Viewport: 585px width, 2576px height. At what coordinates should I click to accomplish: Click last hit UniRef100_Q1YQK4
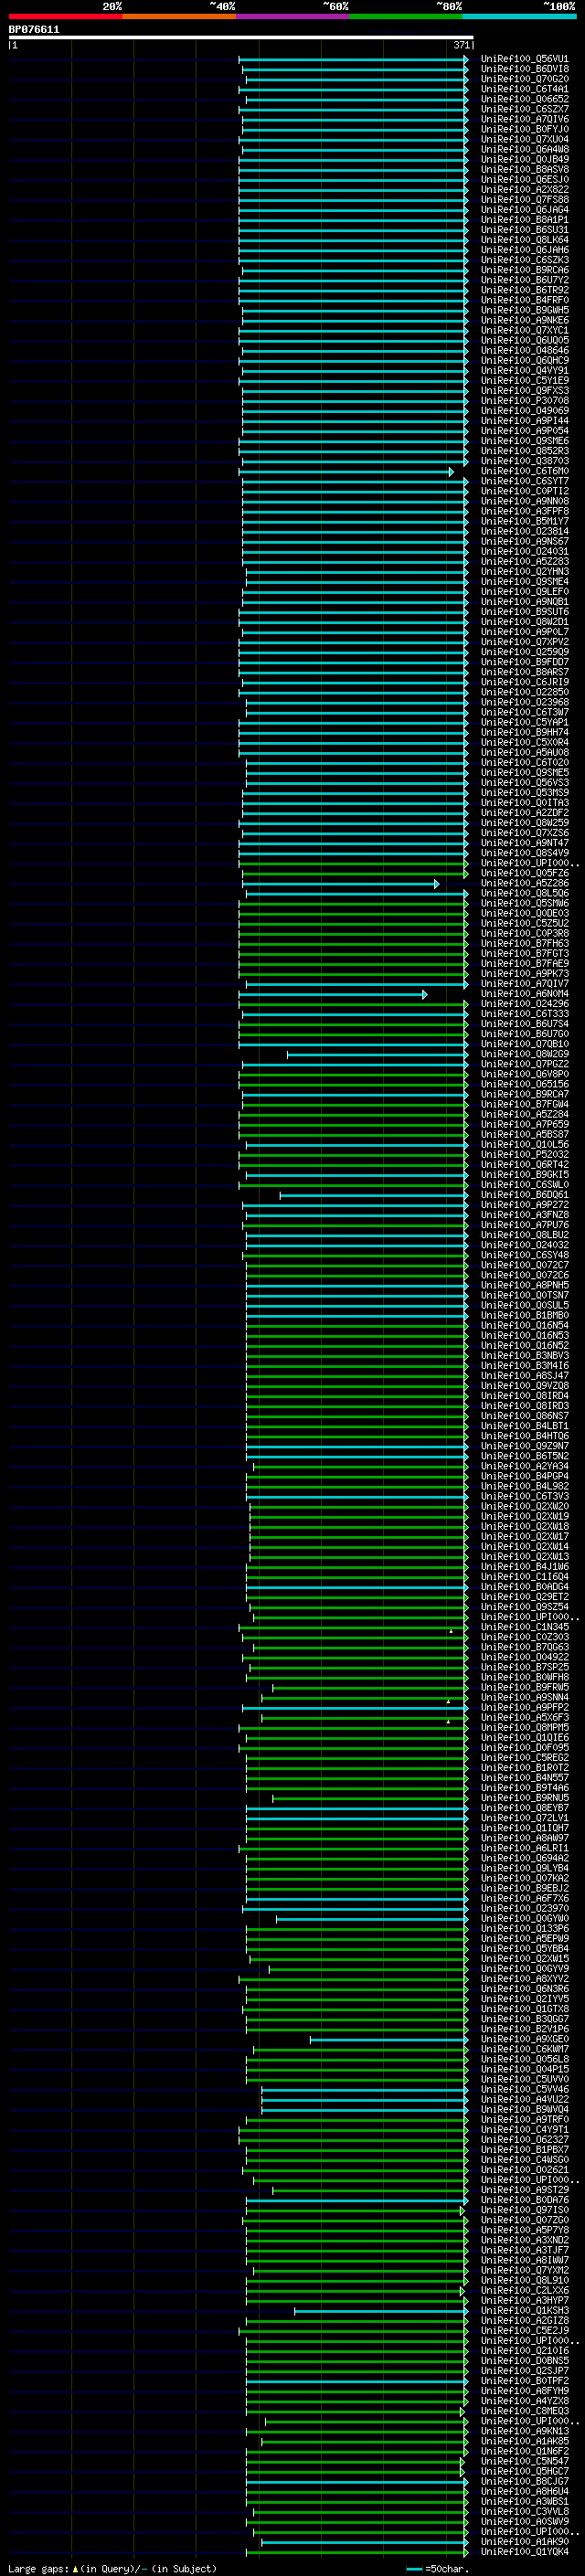click(525, 2552)
